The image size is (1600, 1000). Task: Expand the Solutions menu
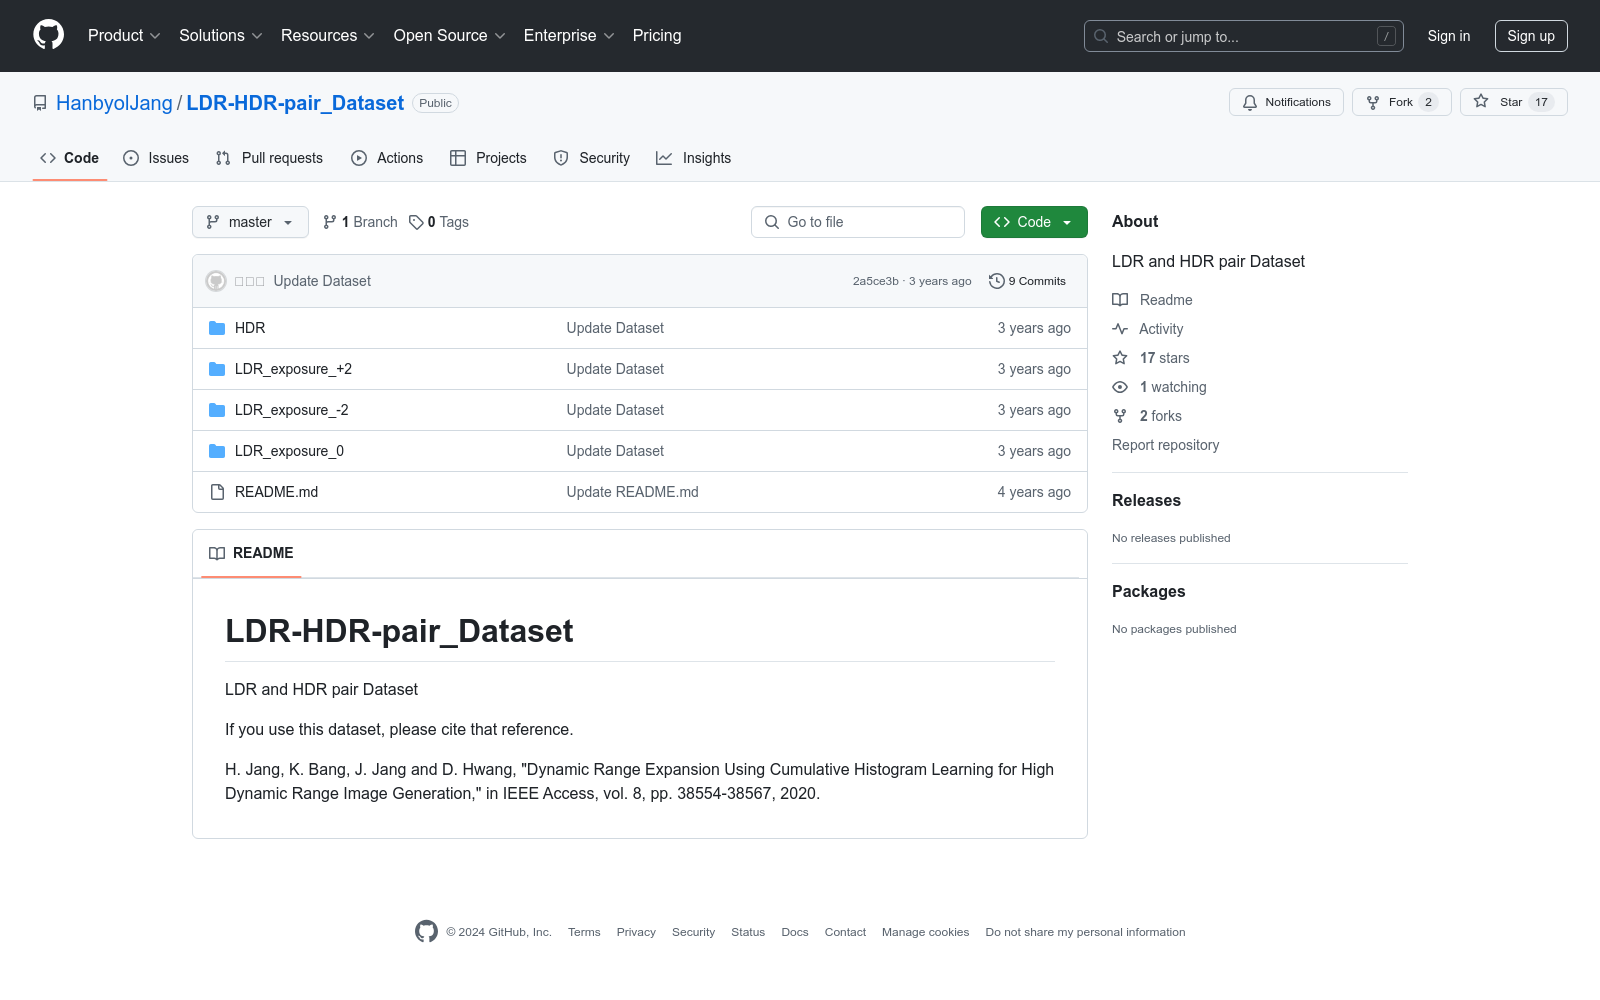click(x=221, y=36)
